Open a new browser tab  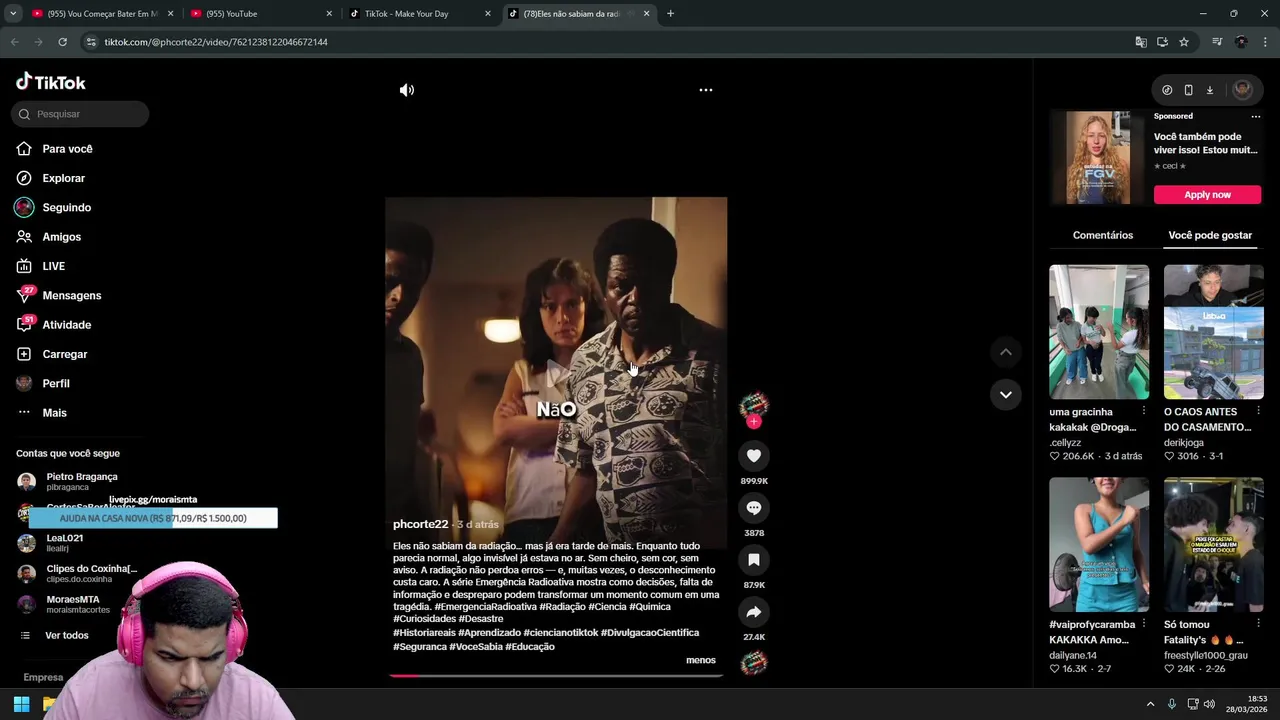pyautogui.click(x=670, y=14)
